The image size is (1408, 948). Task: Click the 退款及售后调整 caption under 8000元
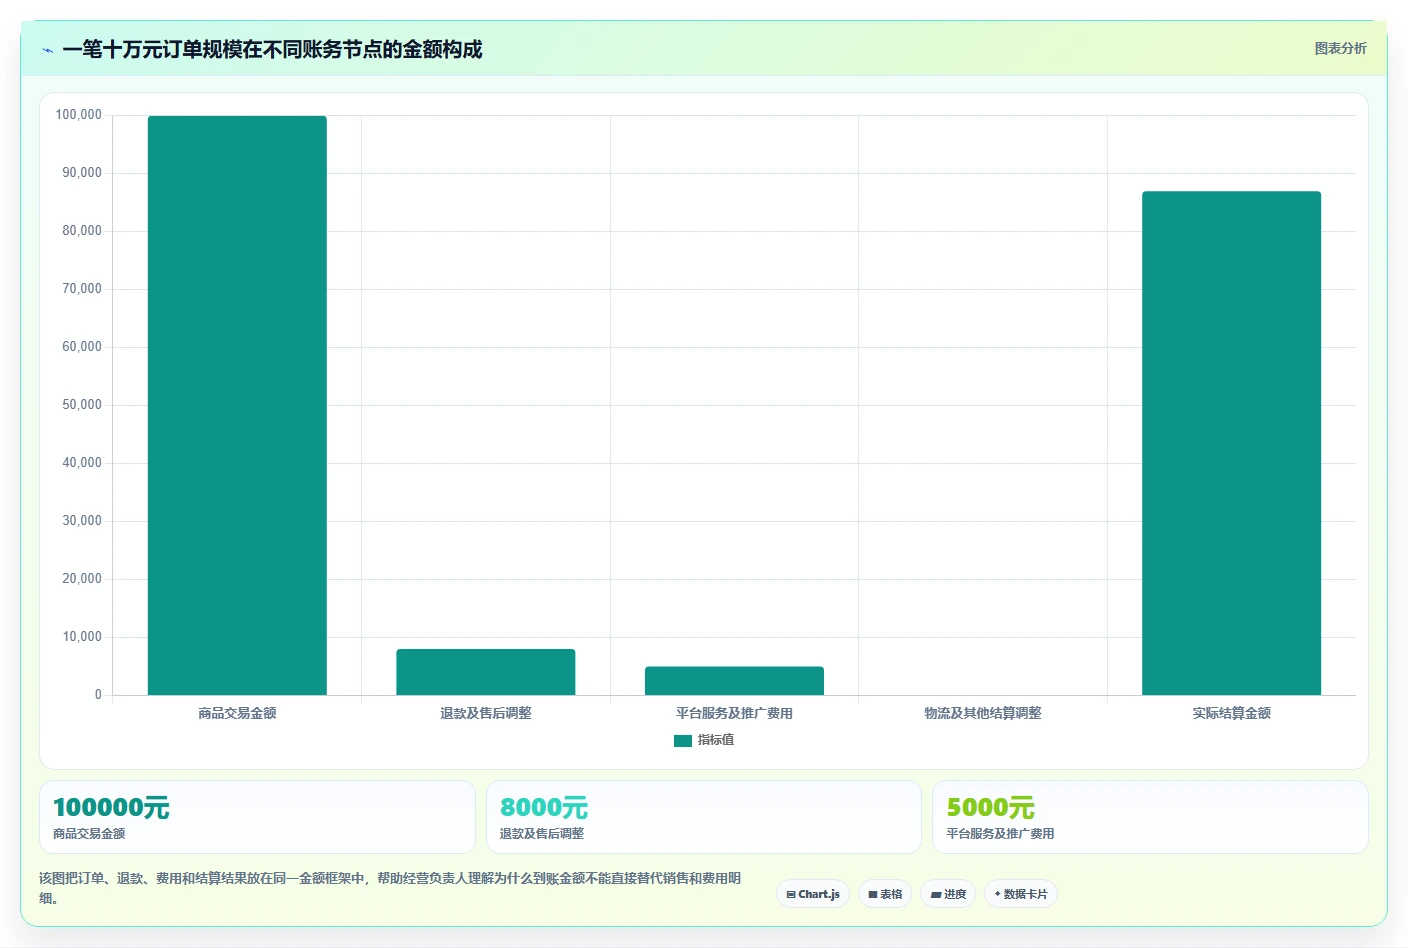pyautogui.click(x=542, y=834)
